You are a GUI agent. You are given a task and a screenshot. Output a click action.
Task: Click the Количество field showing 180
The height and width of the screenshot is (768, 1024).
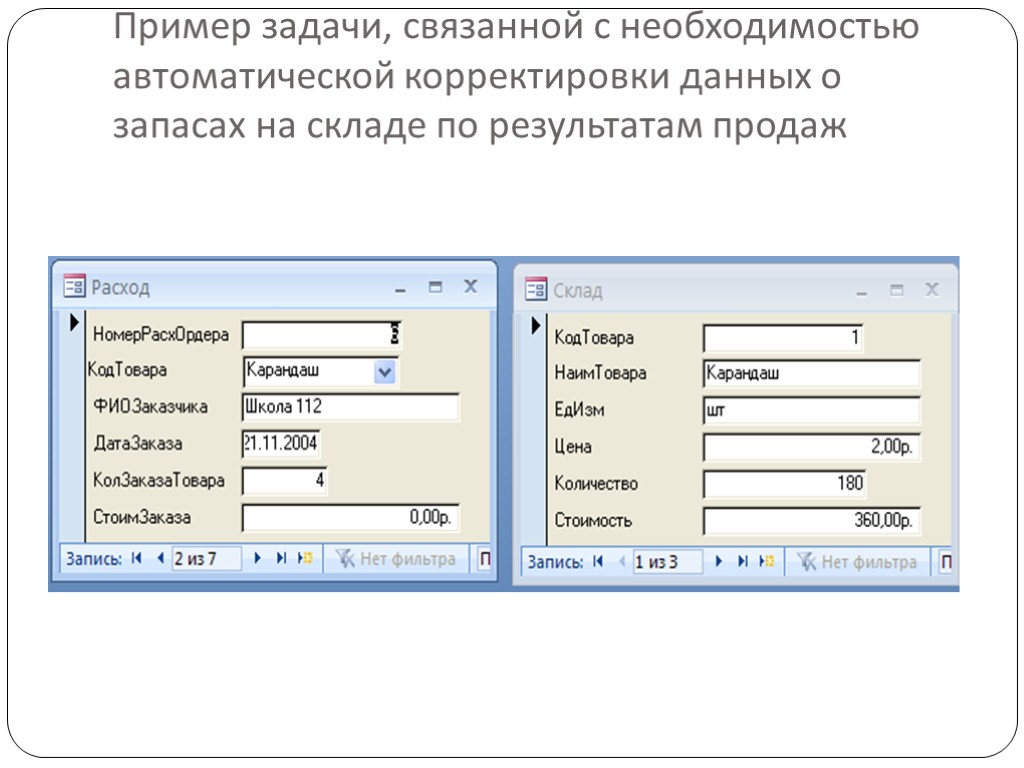pyautogui.click(x=784, y=484)
